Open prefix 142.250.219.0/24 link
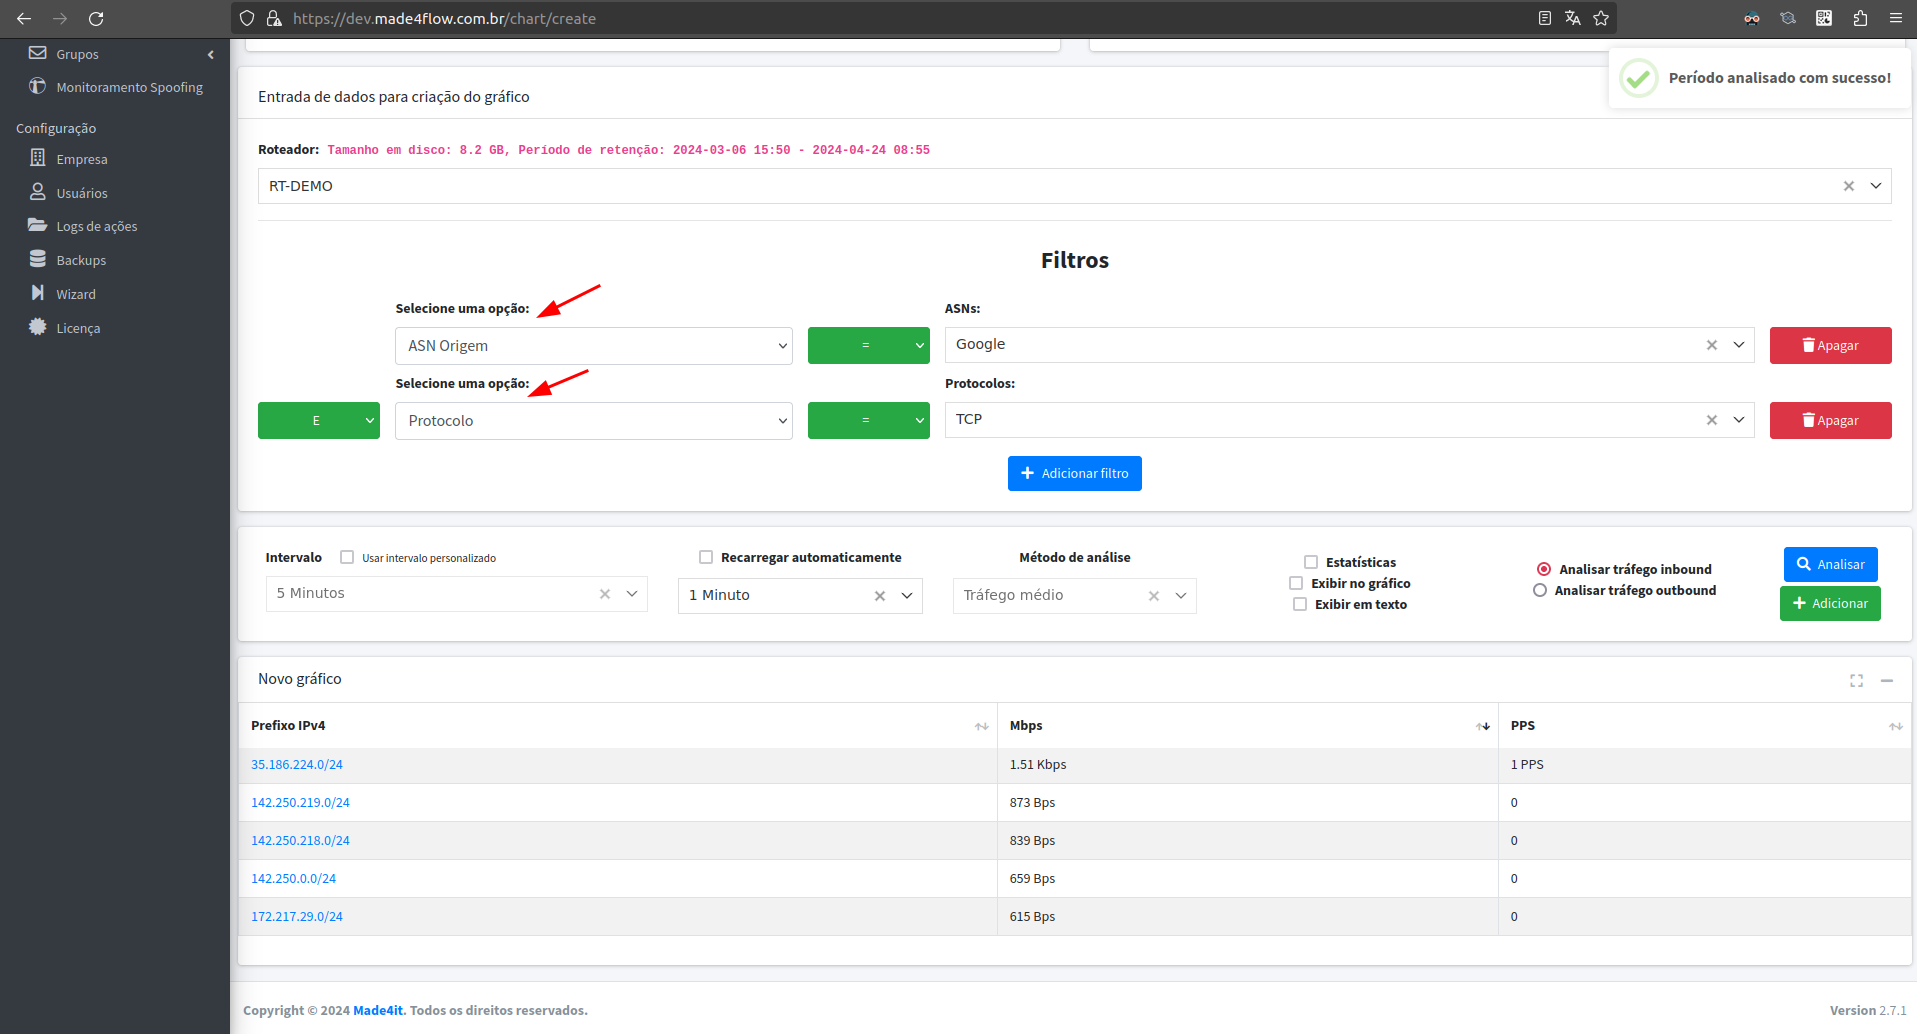 (300, 803)
